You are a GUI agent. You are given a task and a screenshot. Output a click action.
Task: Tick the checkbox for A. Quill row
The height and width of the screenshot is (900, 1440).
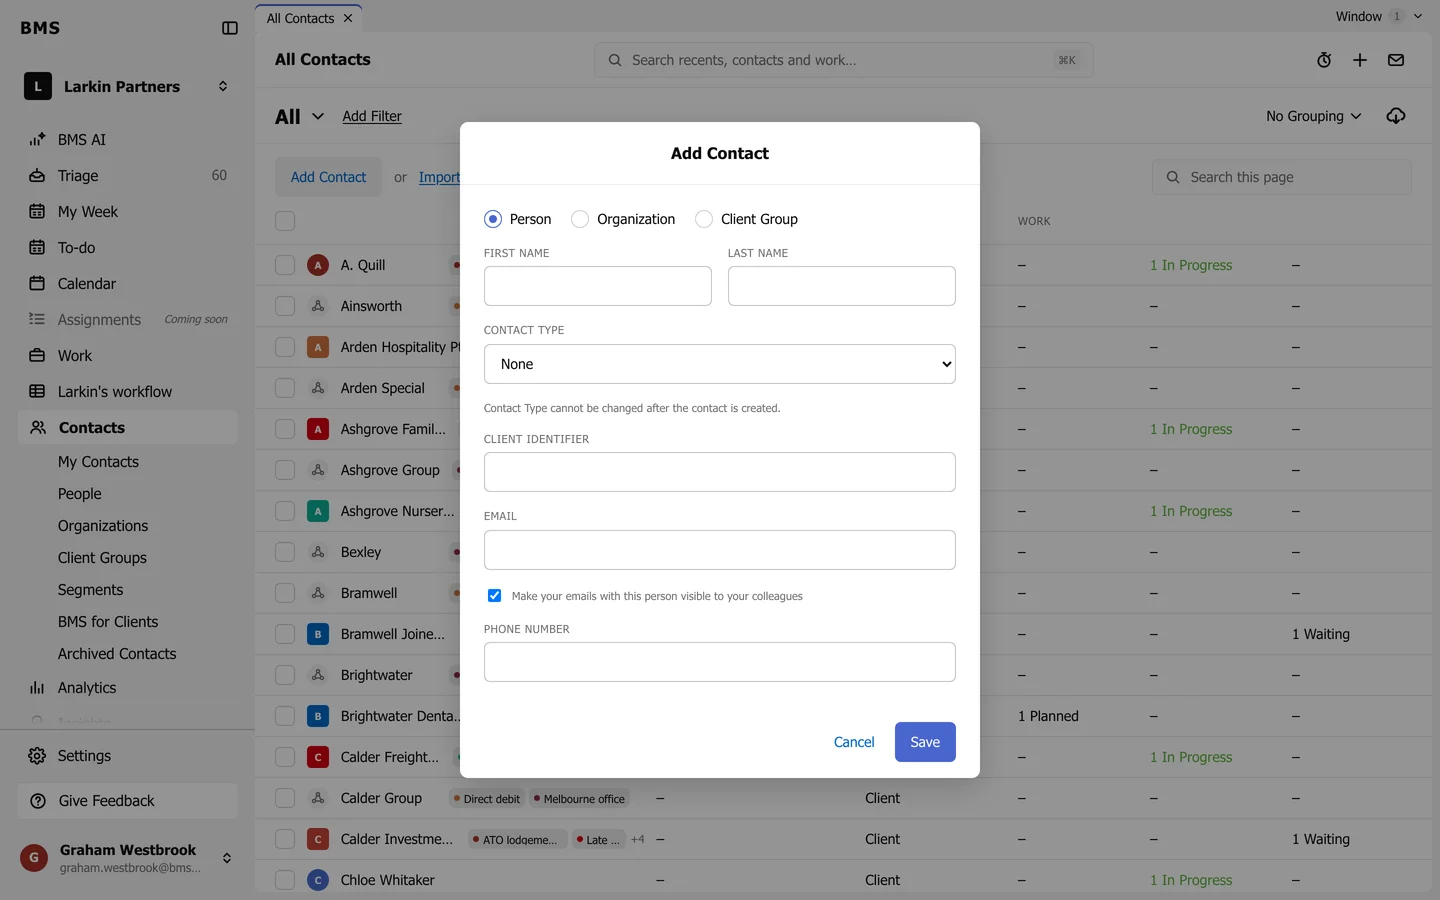click(x=285, y=265)
